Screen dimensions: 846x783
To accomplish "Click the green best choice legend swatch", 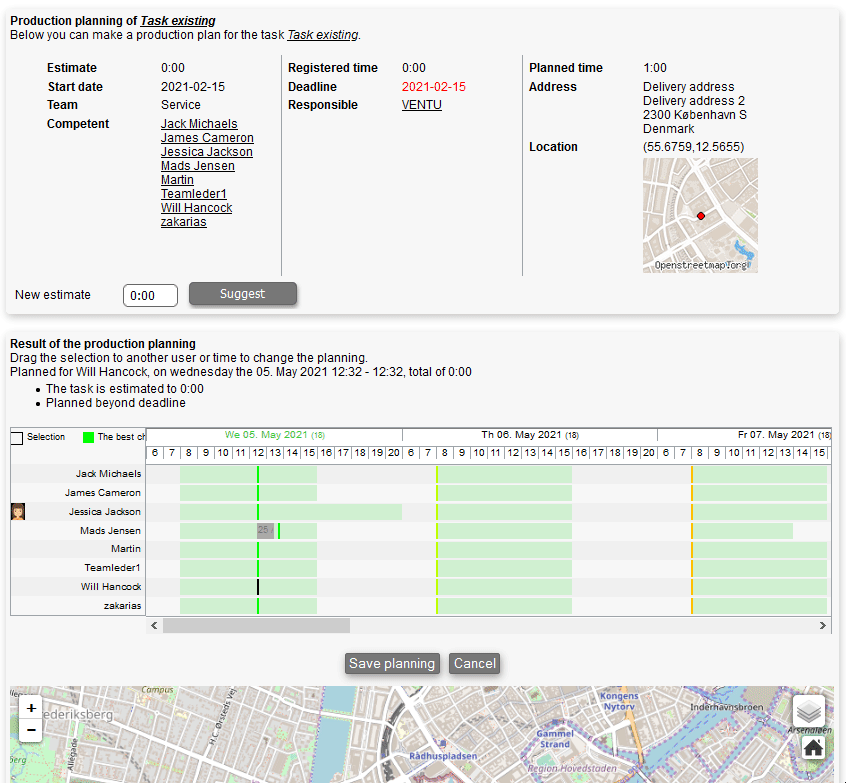I will (x=88, y=438).
